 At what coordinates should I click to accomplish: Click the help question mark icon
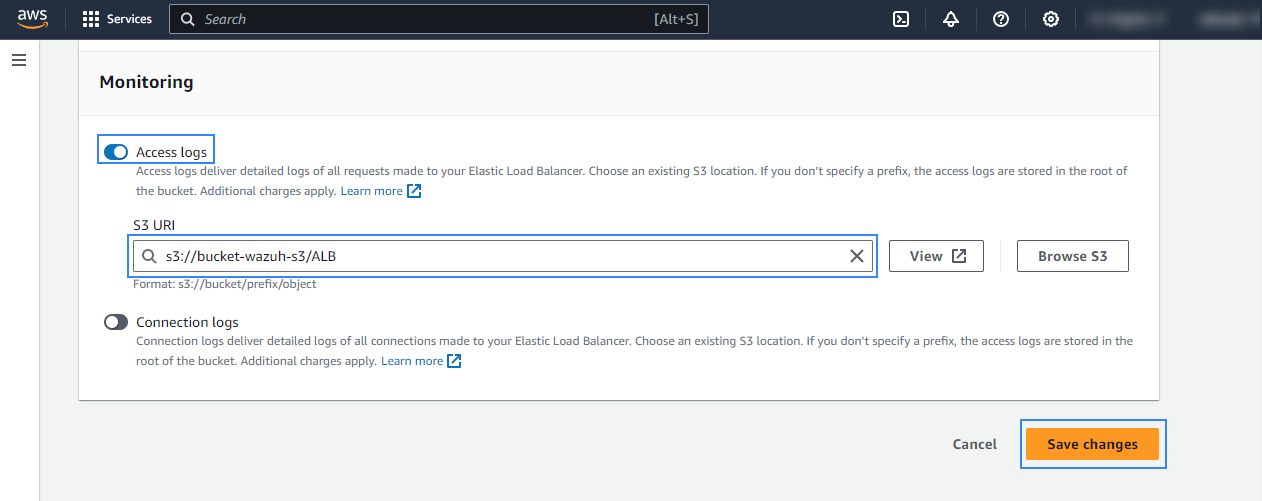(1001, 19)
